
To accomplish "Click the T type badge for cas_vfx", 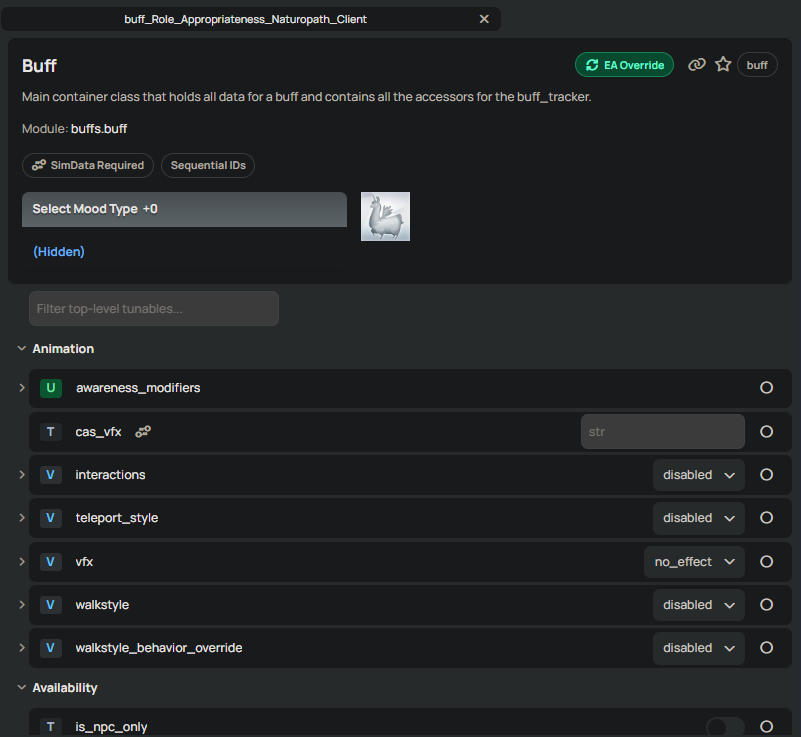I will point(51,432).
